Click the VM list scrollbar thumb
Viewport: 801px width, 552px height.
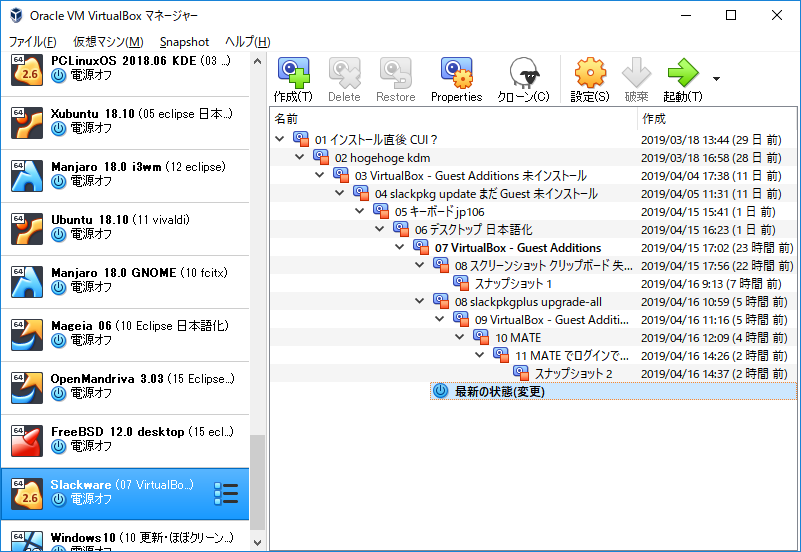257,483
